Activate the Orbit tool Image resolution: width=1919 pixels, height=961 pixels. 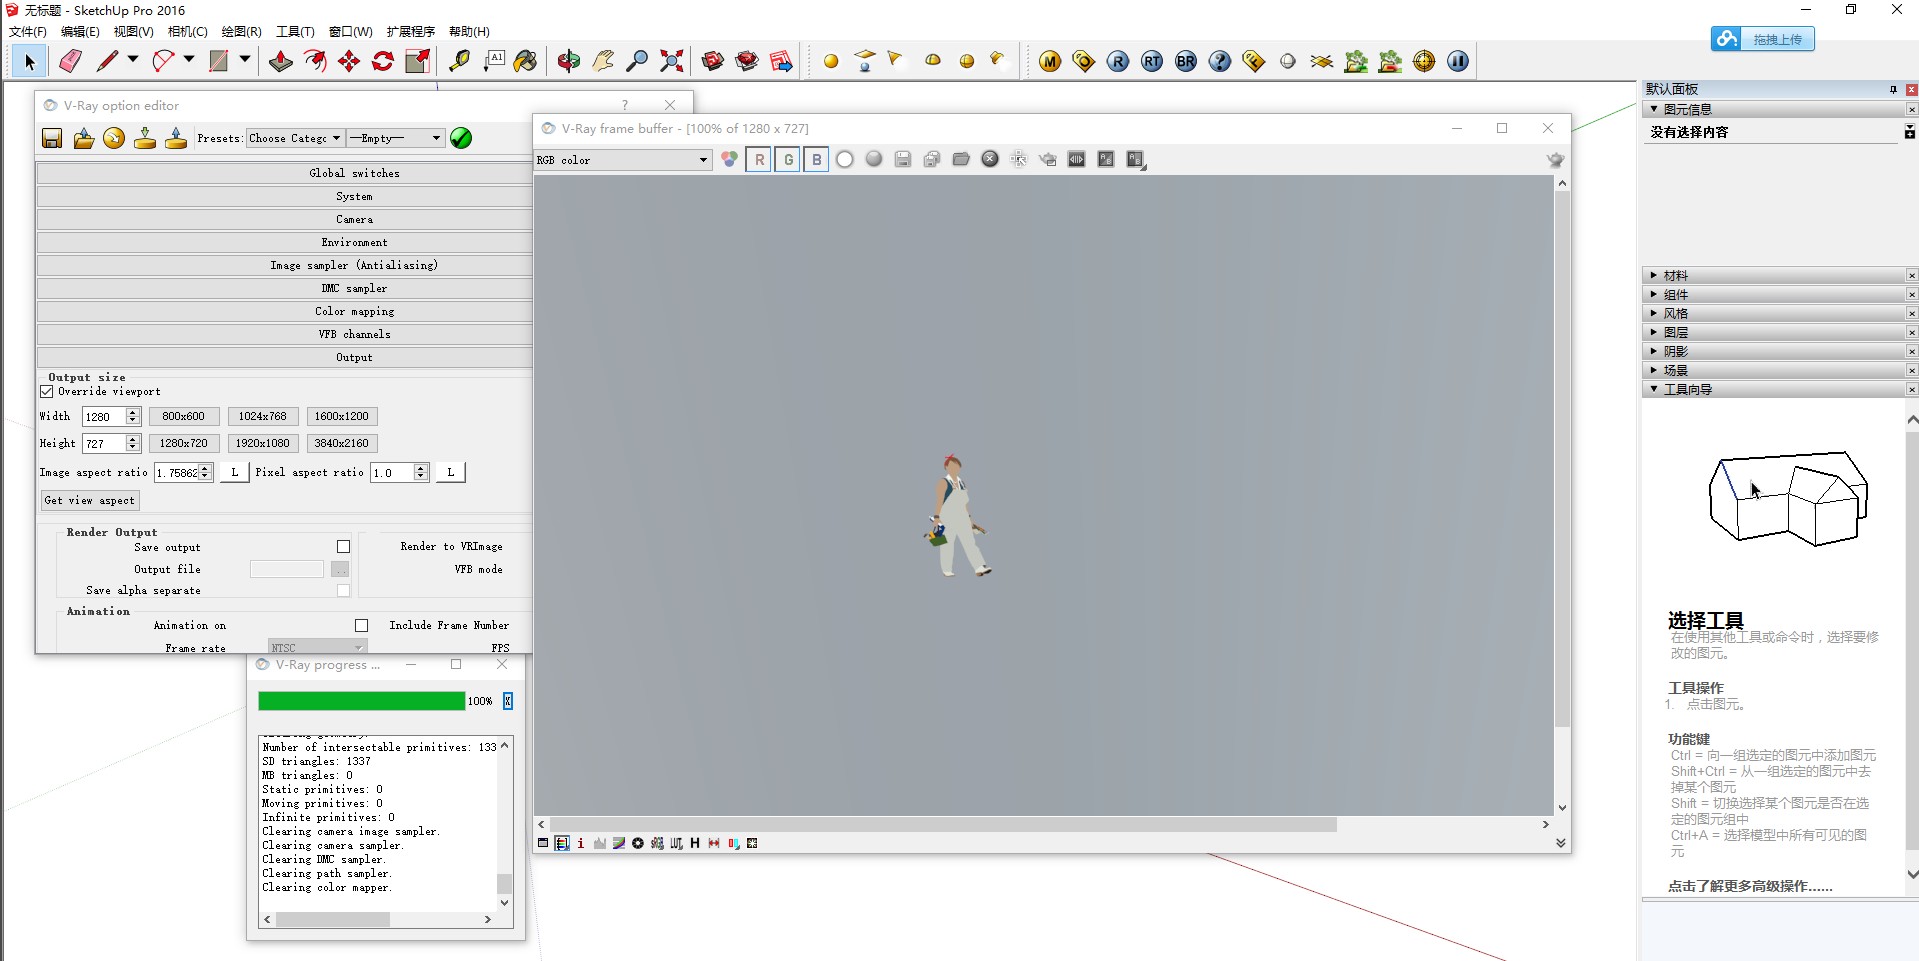[x=569, y=62]
